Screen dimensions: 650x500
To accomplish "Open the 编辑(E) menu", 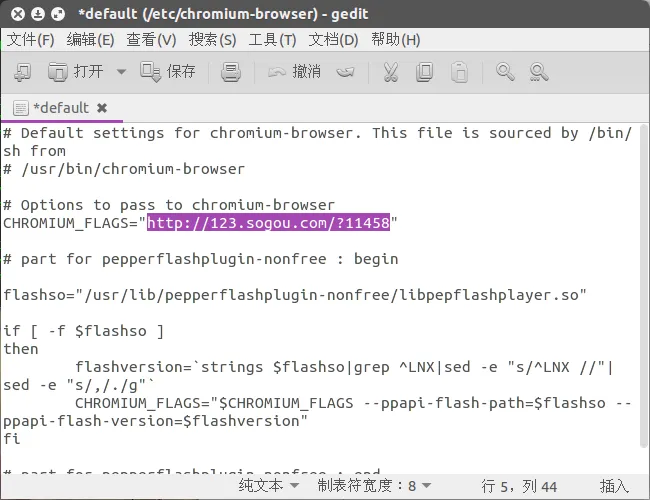I will [90, 40].
